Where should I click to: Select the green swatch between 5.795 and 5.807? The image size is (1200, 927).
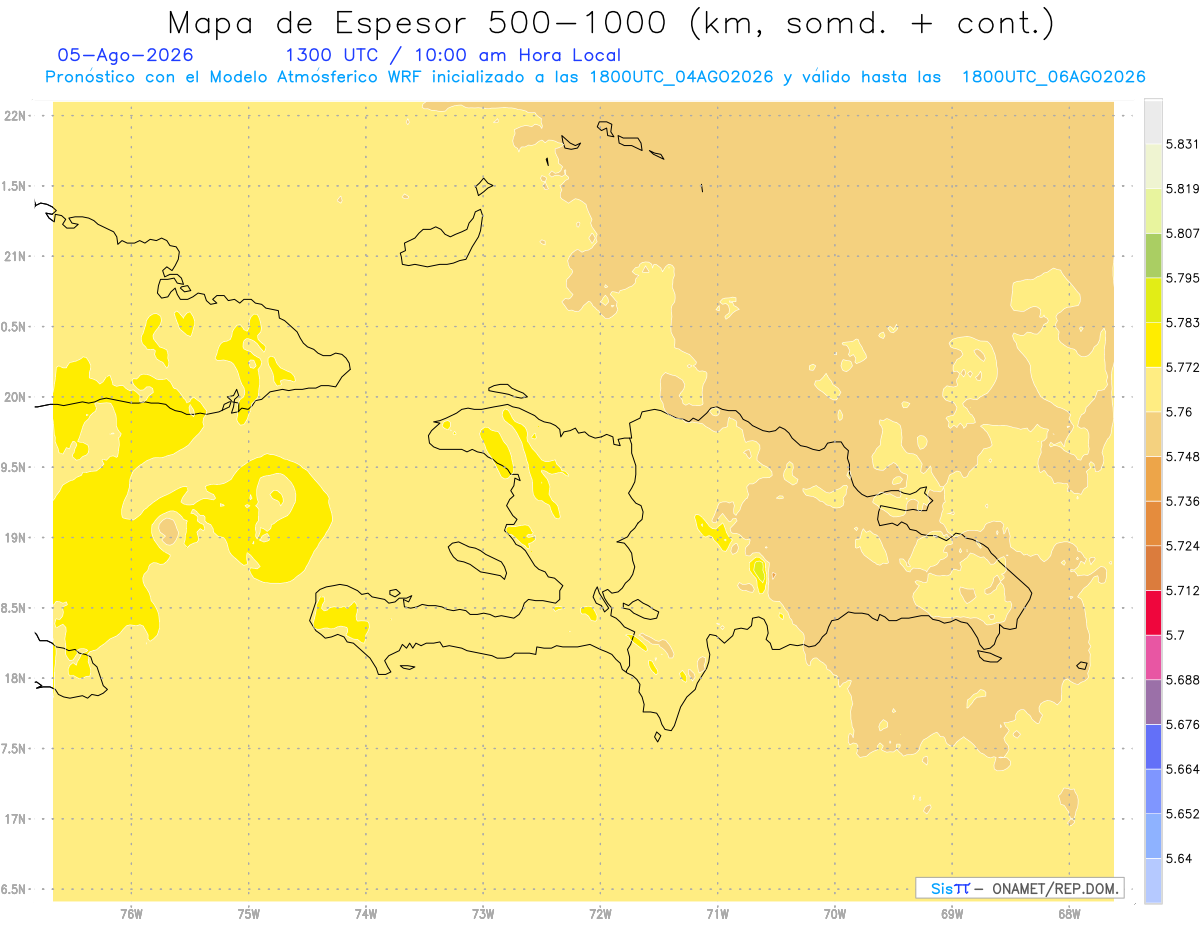(x=1153, y=255)
